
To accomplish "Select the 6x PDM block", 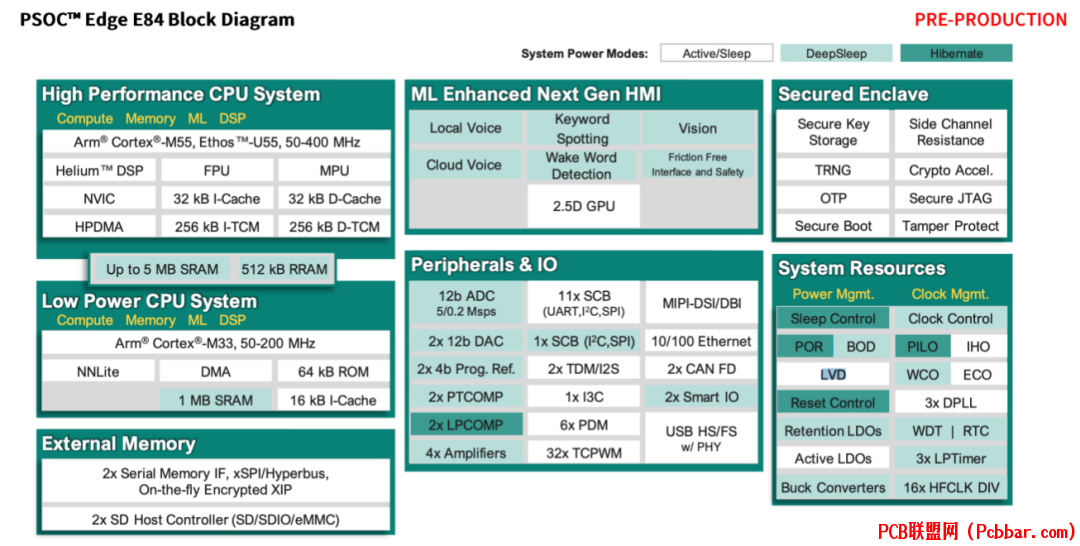I will point(584,425).
